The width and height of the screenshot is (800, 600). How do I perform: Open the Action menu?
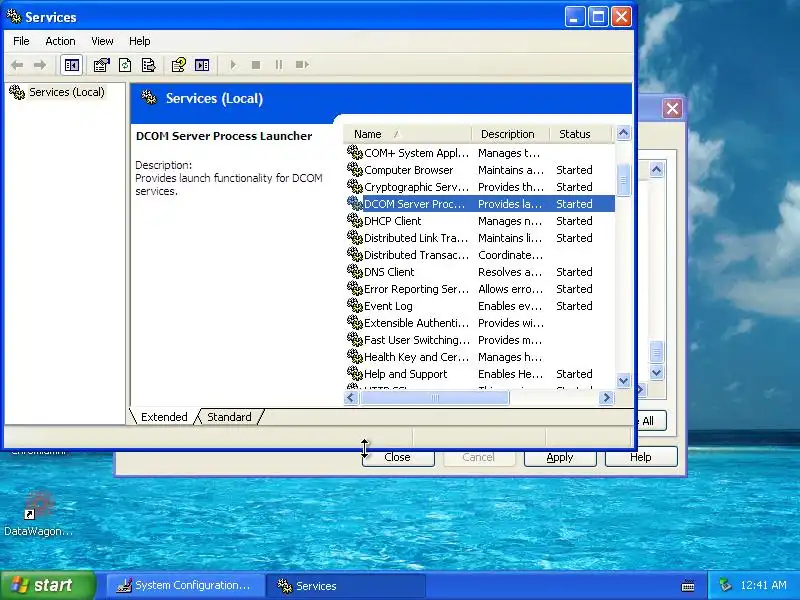coord(60,41)
